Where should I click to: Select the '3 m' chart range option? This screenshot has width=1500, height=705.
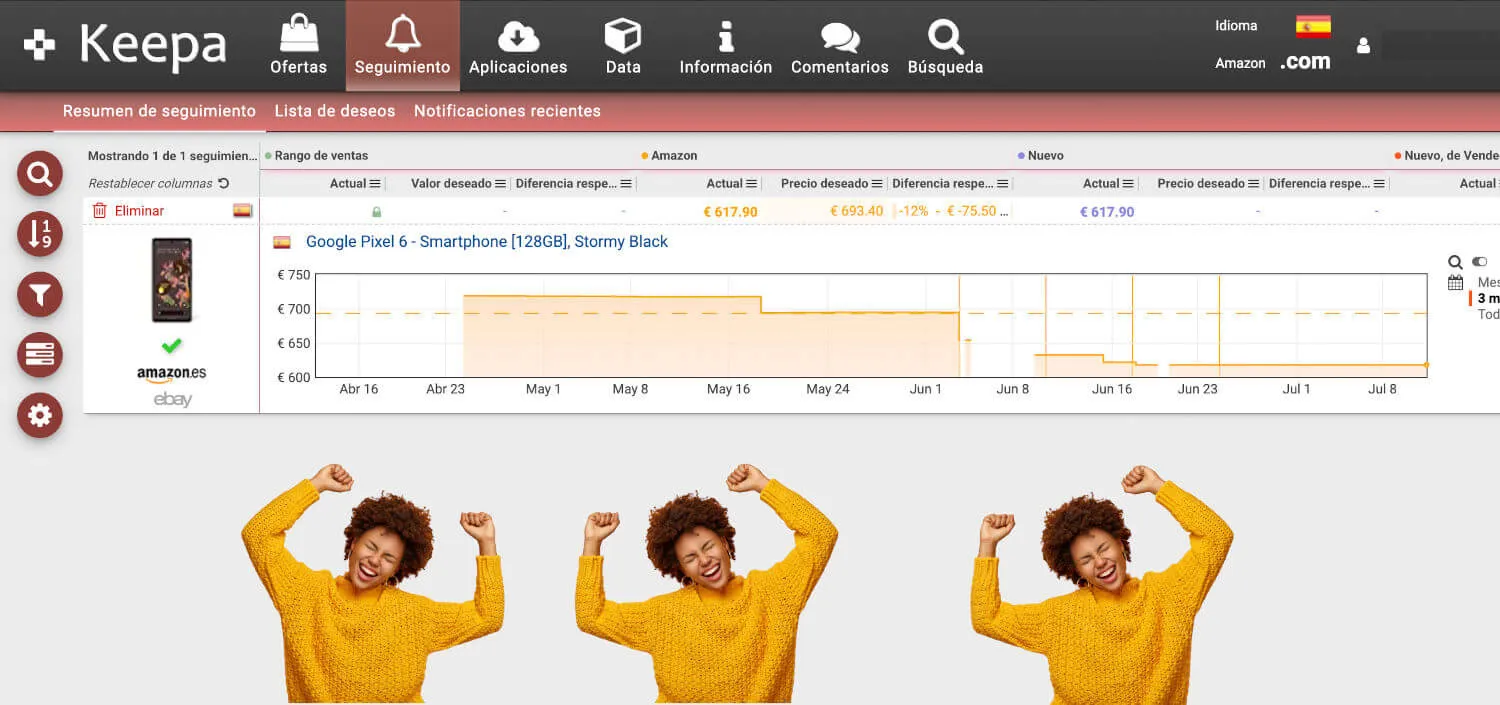coord(1488,299)
